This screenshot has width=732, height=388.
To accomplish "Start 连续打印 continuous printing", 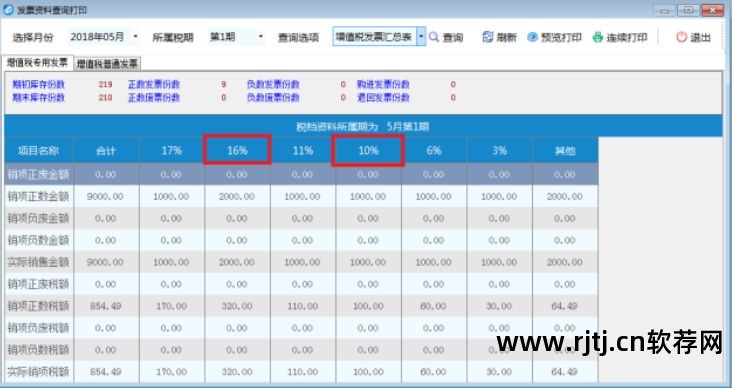I will pyautogui.click(x=620, y=37).
